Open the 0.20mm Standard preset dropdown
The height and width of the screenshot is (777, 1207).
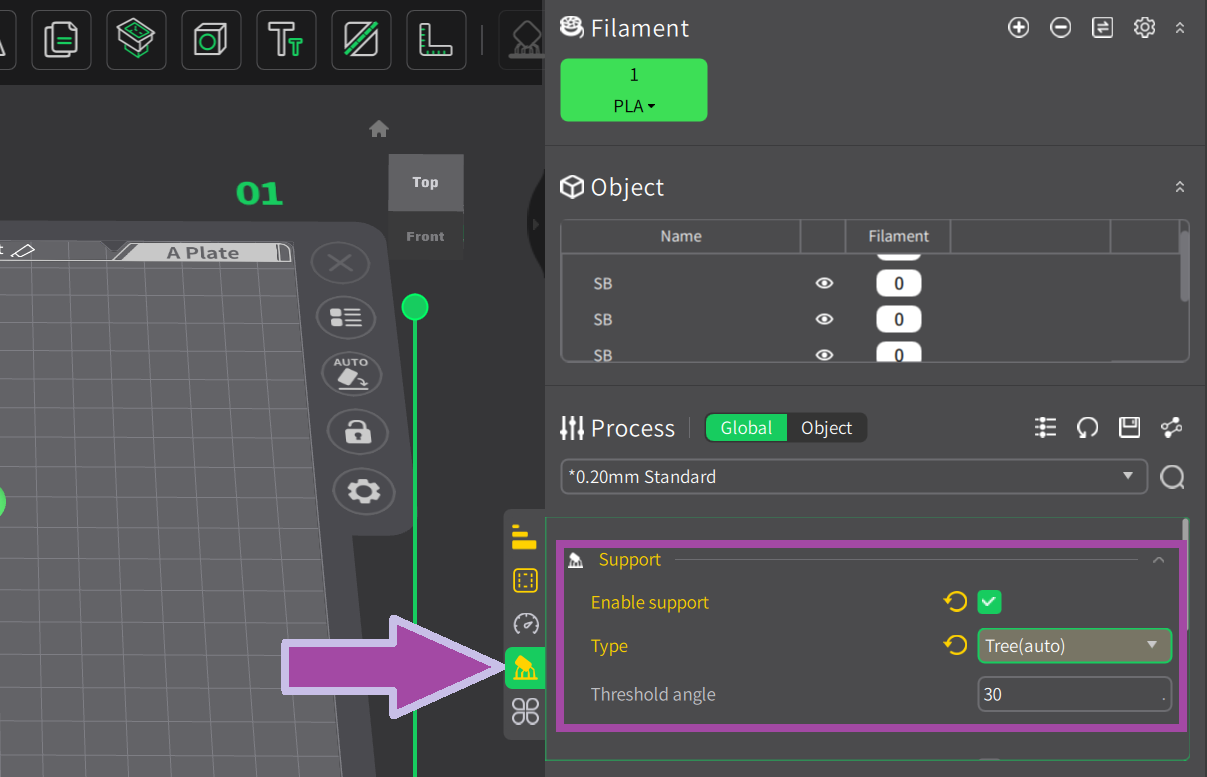point(853,477)
